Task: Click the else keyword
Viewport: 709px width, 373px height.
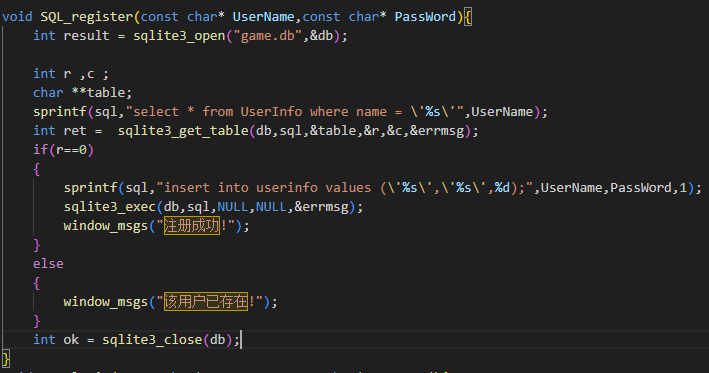Action: click(x=48, y=264)
